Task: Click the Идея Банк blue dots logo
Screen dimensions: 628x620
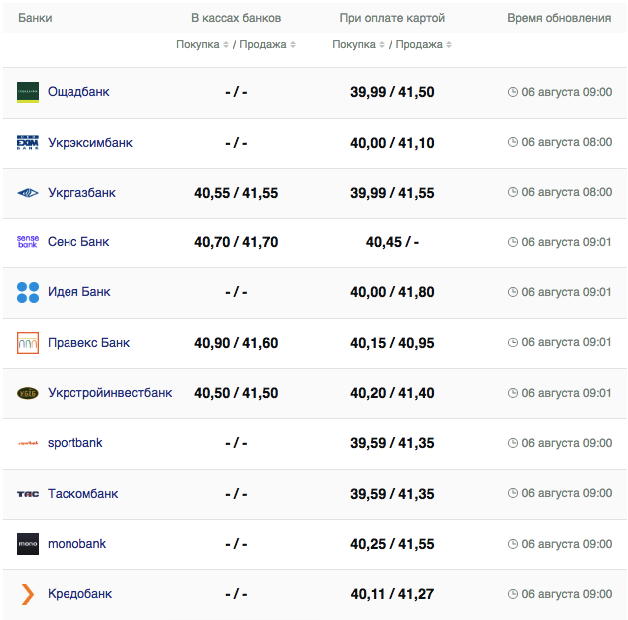Action: [x=28, y=292]
